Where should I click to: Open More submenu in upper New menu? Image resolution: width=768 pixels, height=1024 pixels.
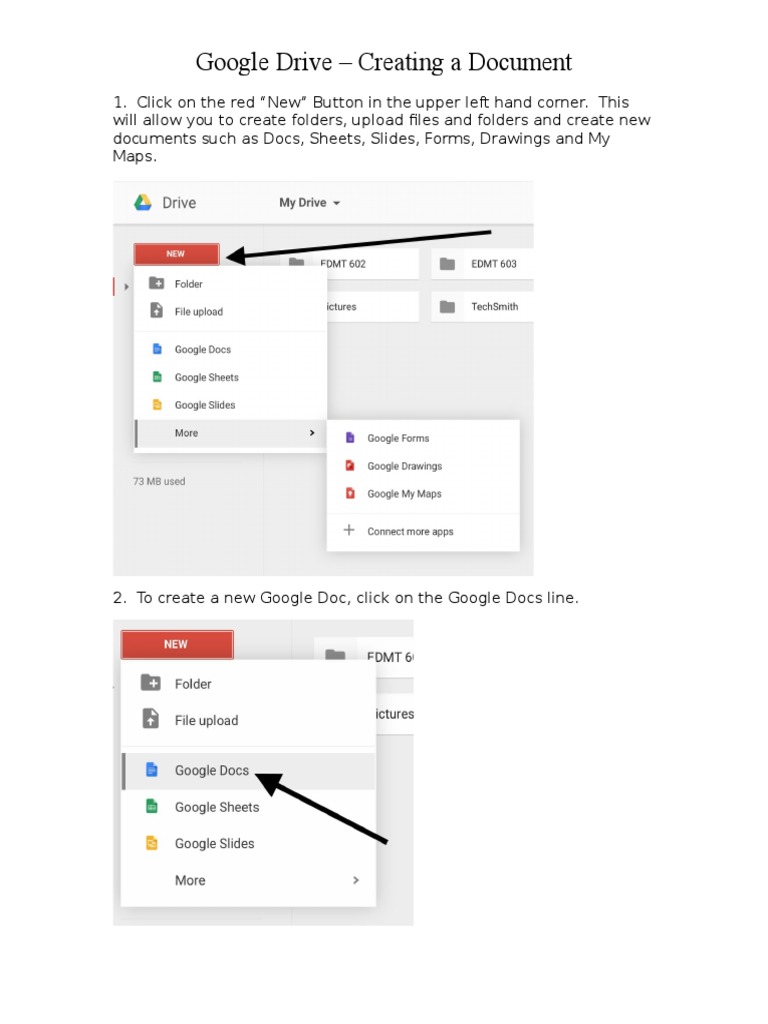(x=230, y=433)
